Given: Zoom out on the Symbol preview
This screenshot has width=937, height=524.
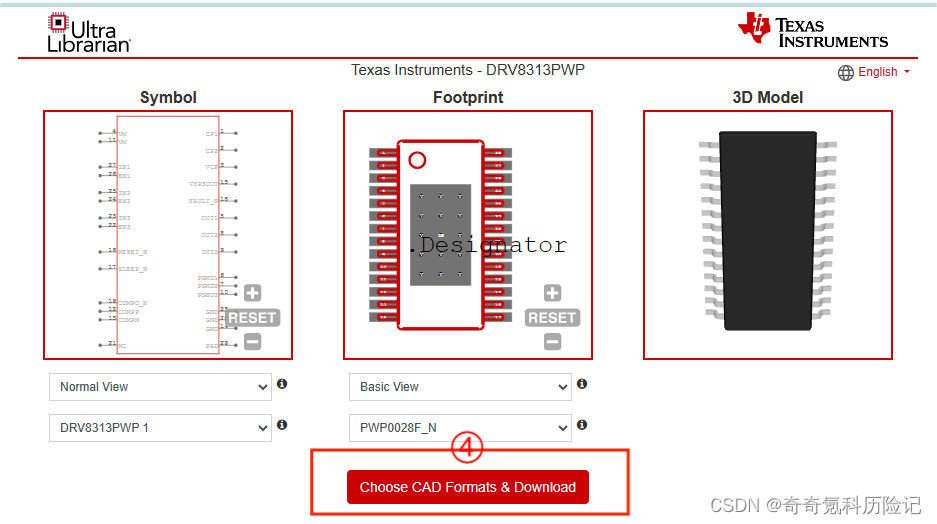Looking at the screenshot, I should click(253, 342).
